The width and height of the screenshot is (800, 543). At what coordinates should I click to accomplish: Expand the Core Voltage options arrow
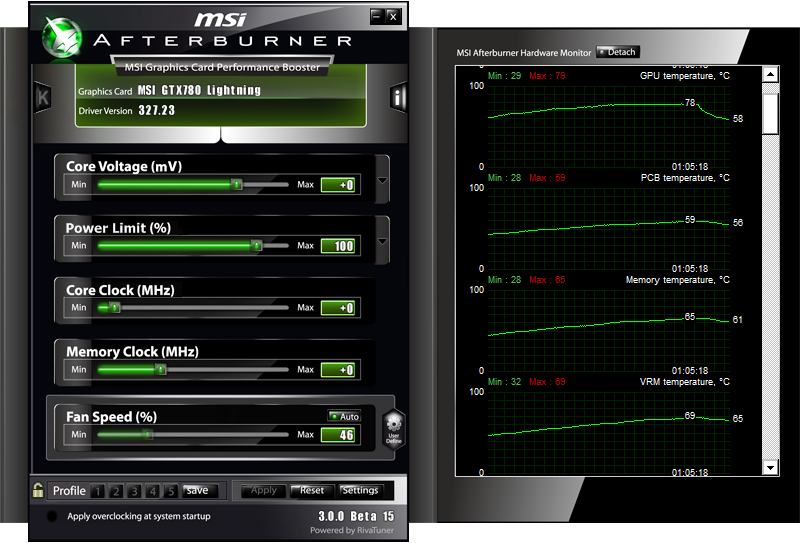(382, 180)
